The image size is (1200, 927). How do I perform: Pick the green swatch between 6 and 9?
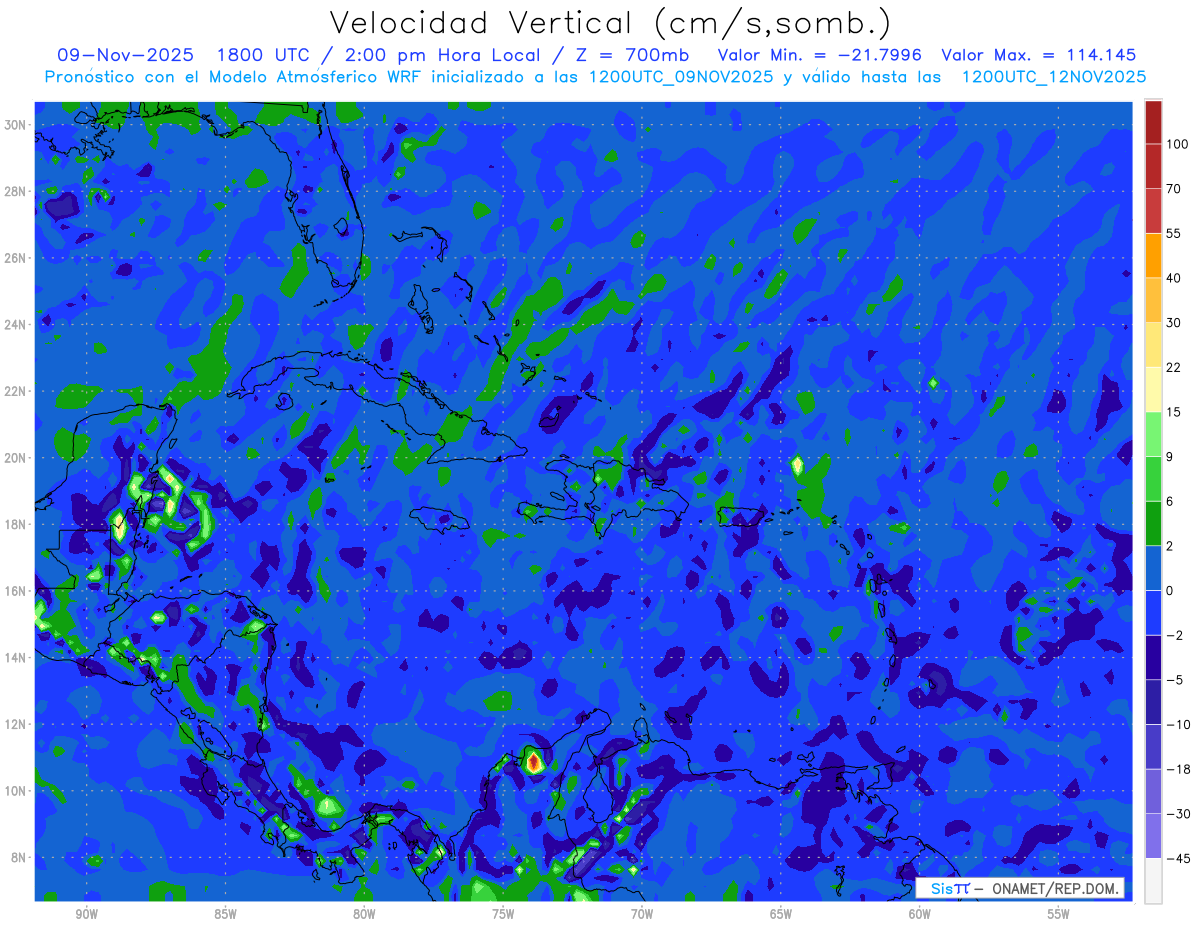[x=1153, y=478]
